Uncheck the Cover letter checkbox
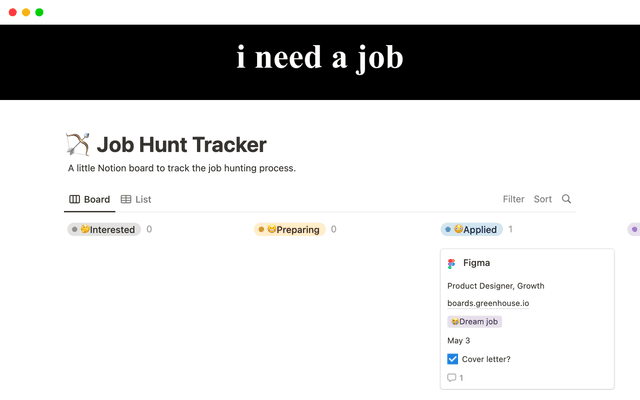This screenshot has height=400, width=640. click(453, 359)
